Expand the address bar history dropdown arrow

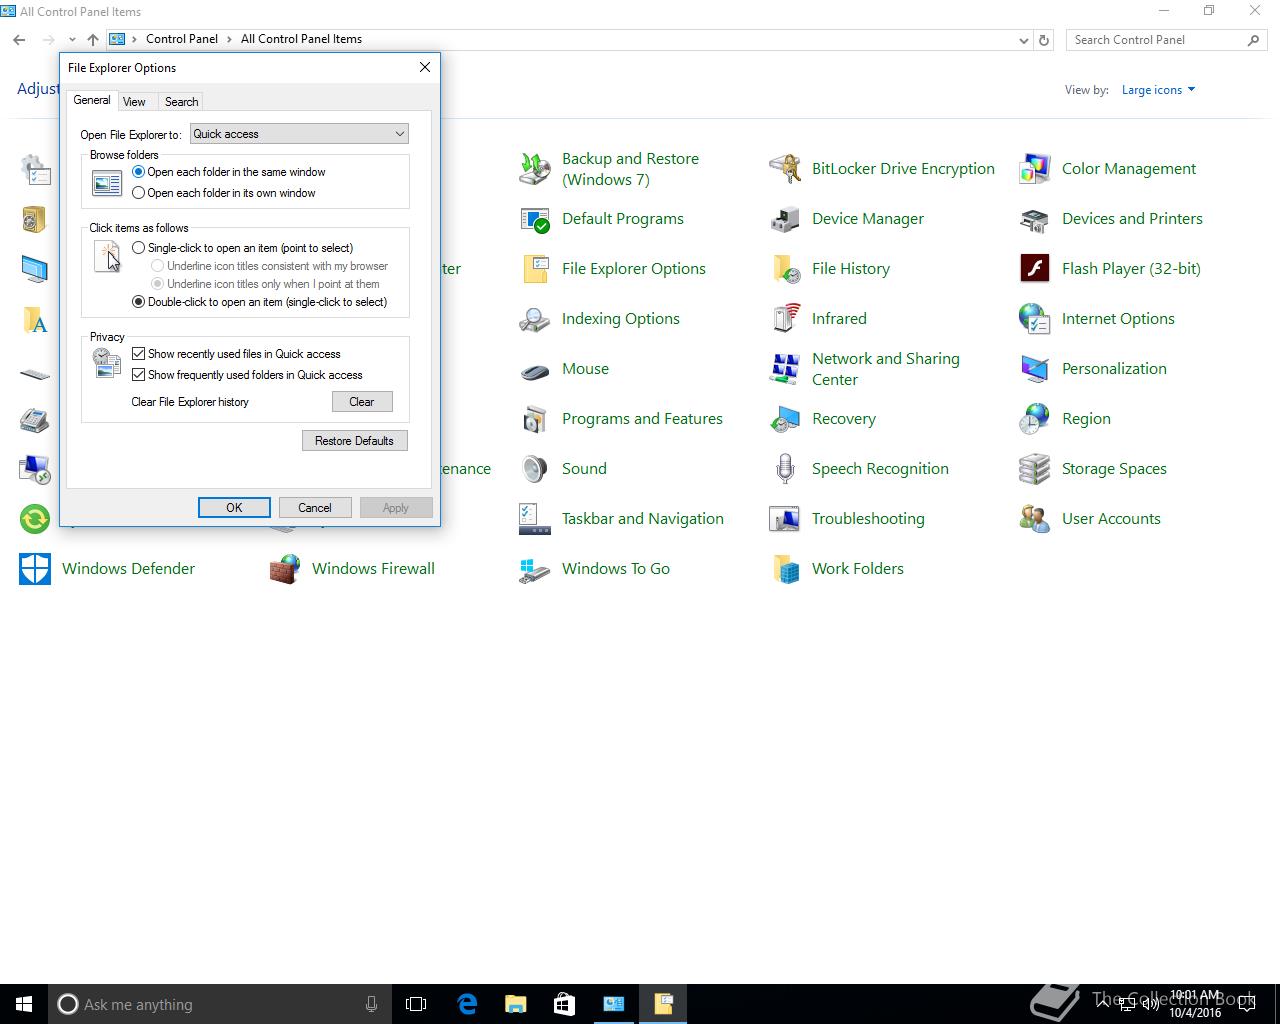click(x=1023, y=40)
